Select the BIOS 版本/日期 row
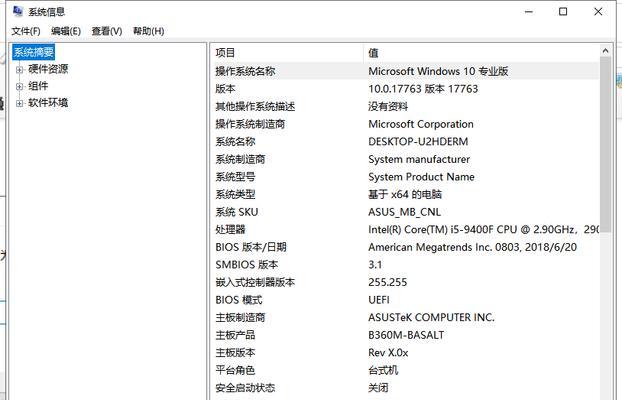The height and width of the screenshot is (400, 622). click(x=405, y=247)
